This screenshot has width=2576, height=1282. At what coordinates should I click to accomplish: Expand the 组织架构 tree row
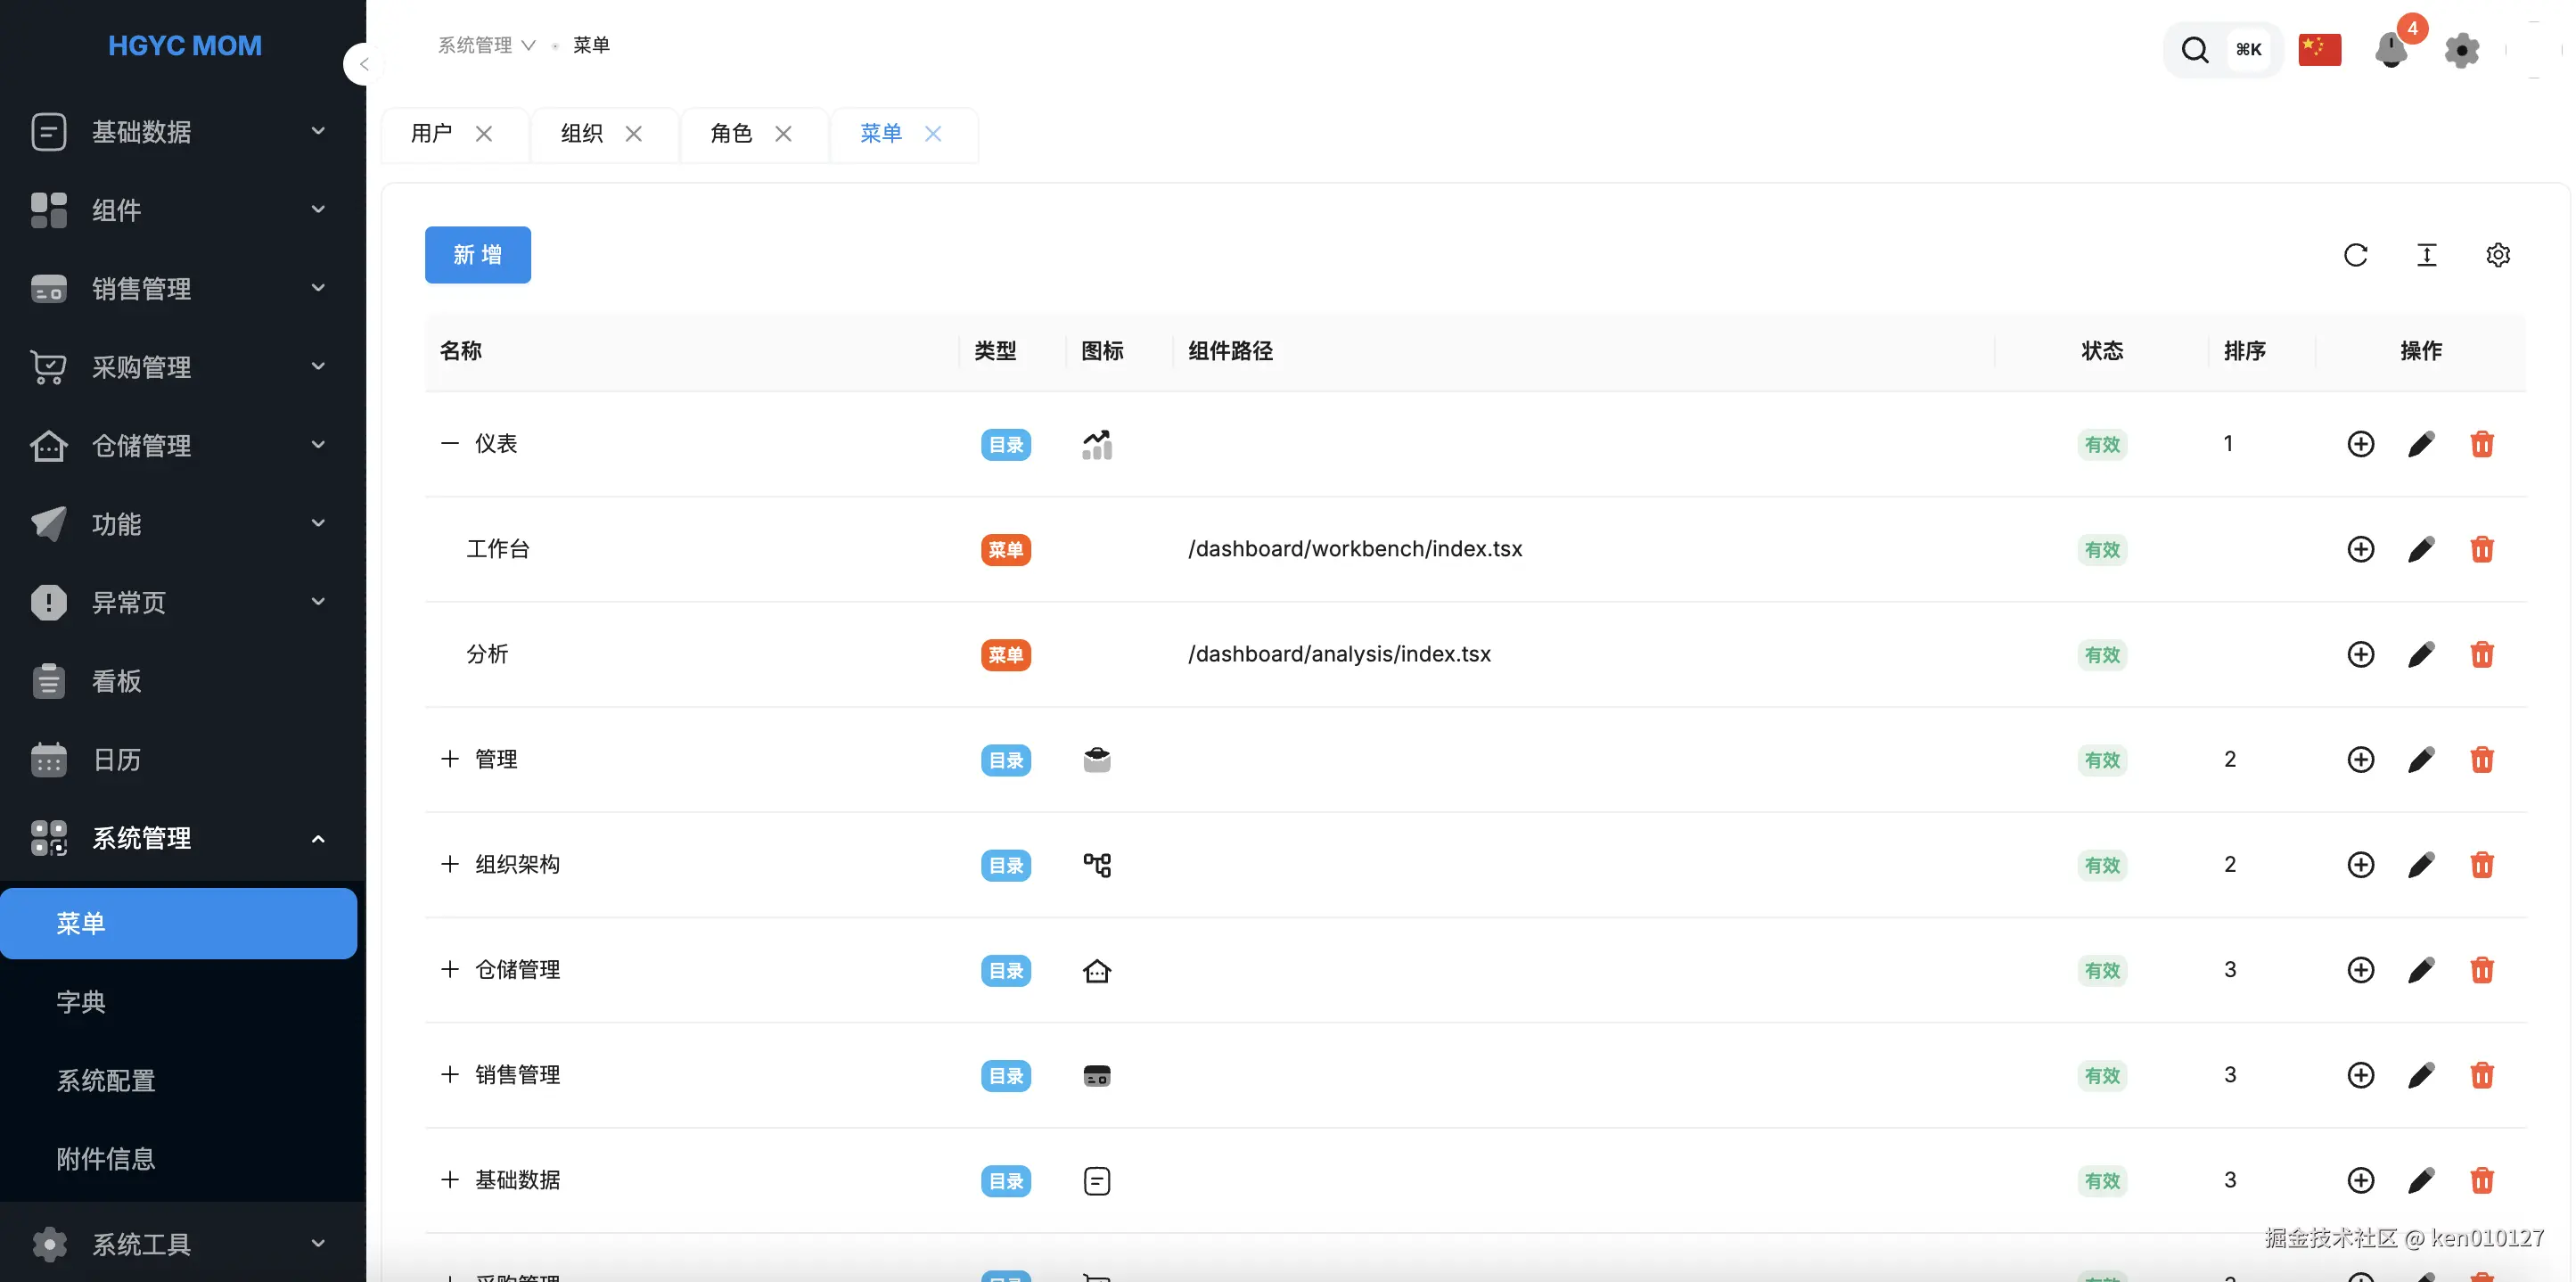click(450, 865)
